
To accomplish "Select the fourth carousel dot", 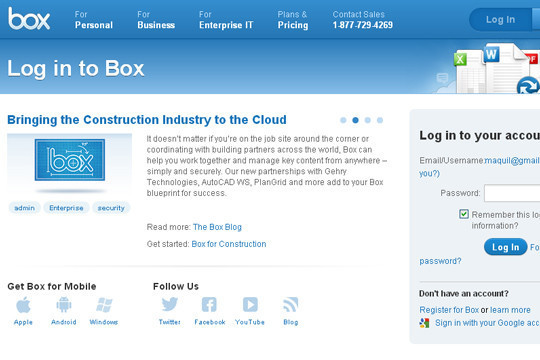I will pos(380,120).
